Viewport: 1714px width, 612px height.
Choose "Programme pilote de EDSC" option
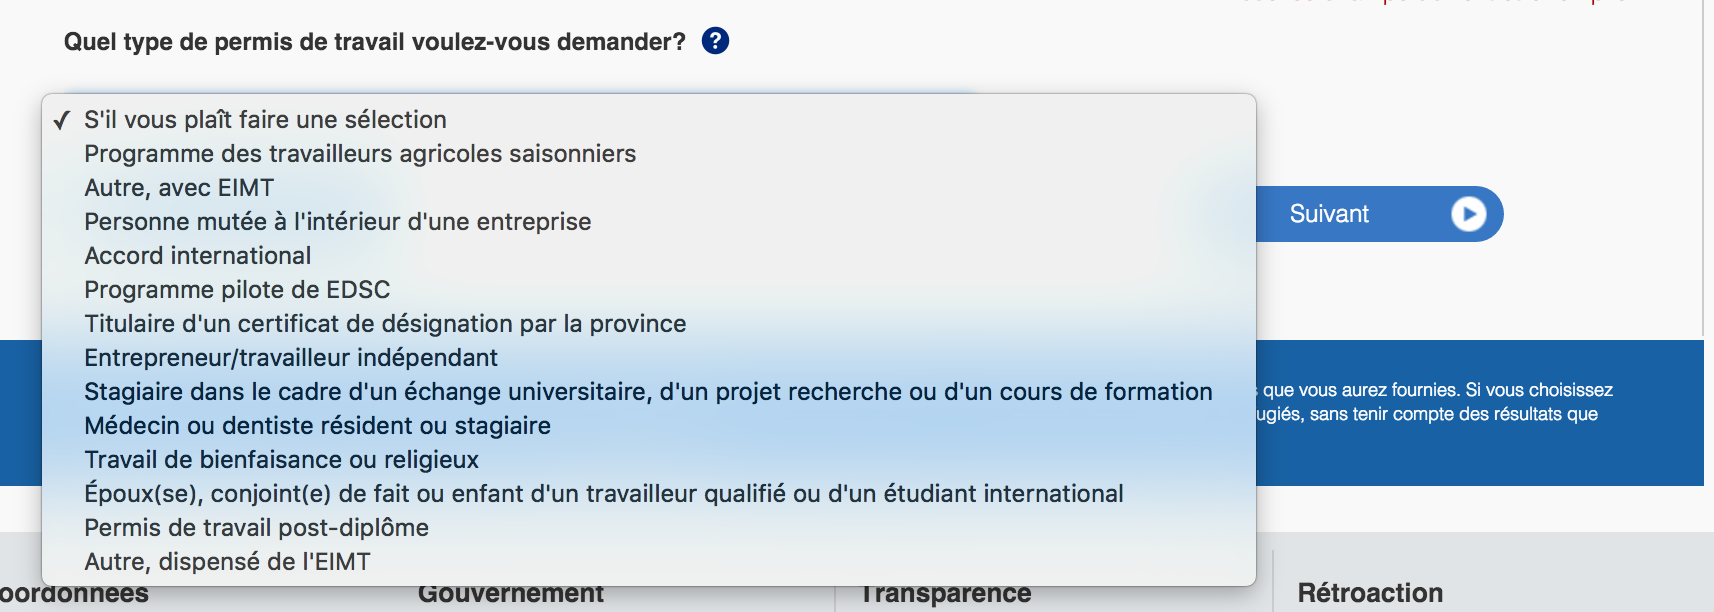[237, 290]
